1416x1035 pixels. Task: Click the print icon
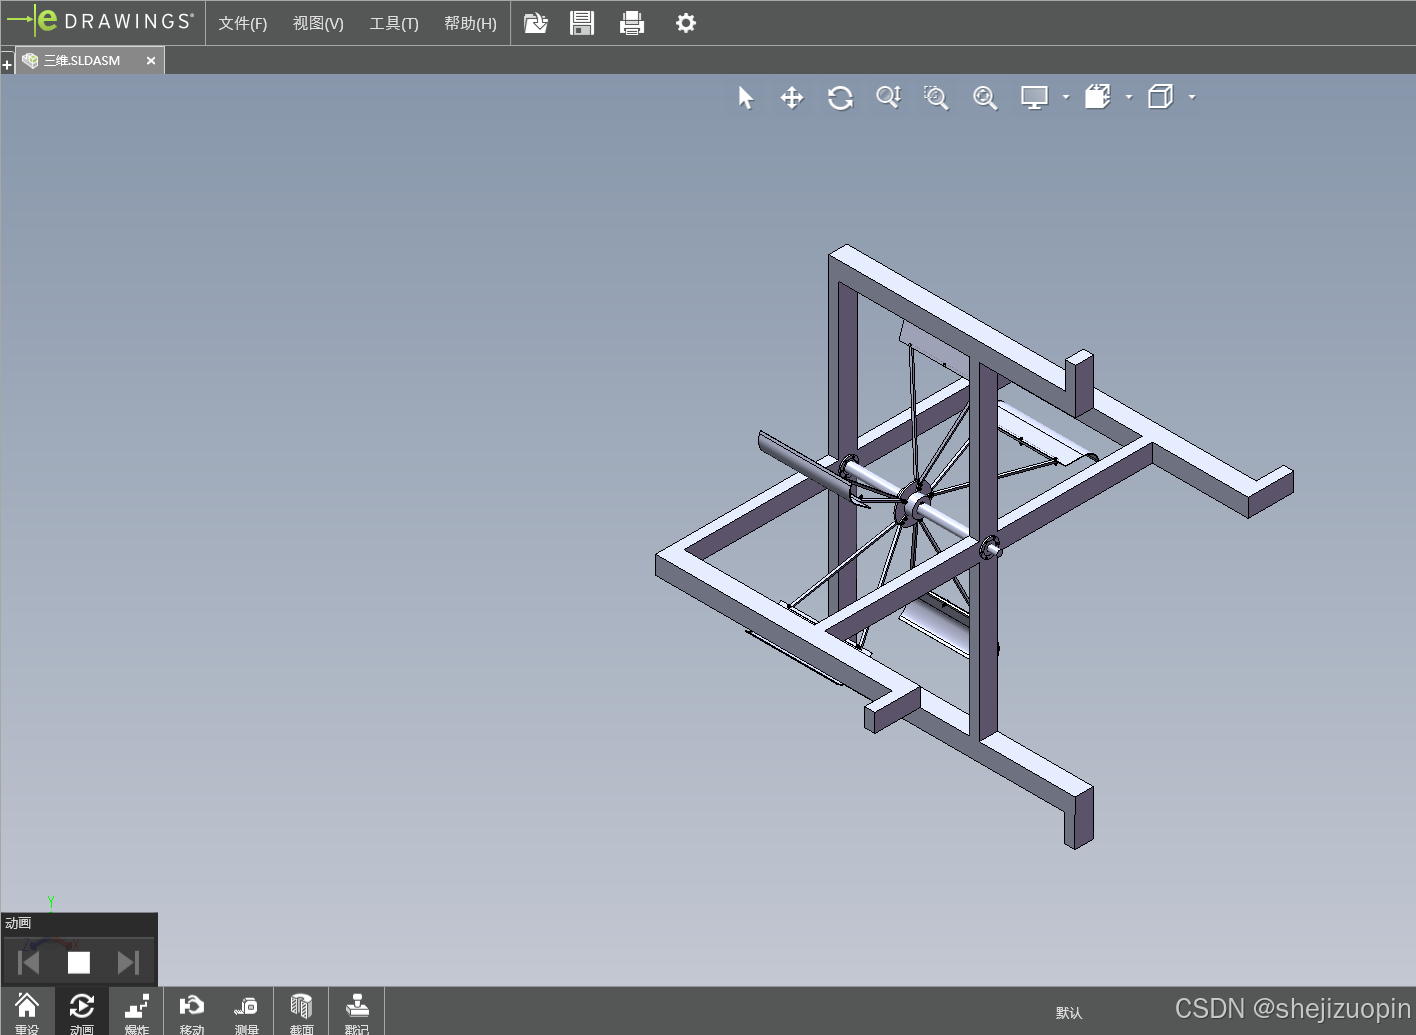click(x=632, y=23)
